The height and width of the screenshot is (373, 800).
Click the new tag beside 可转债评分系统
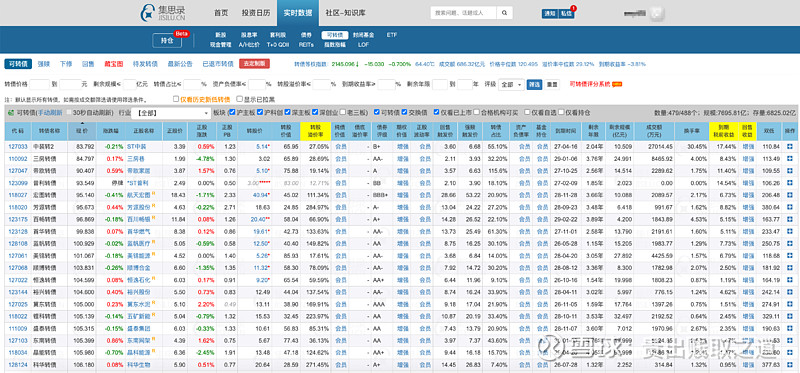(x=616, y=84)
